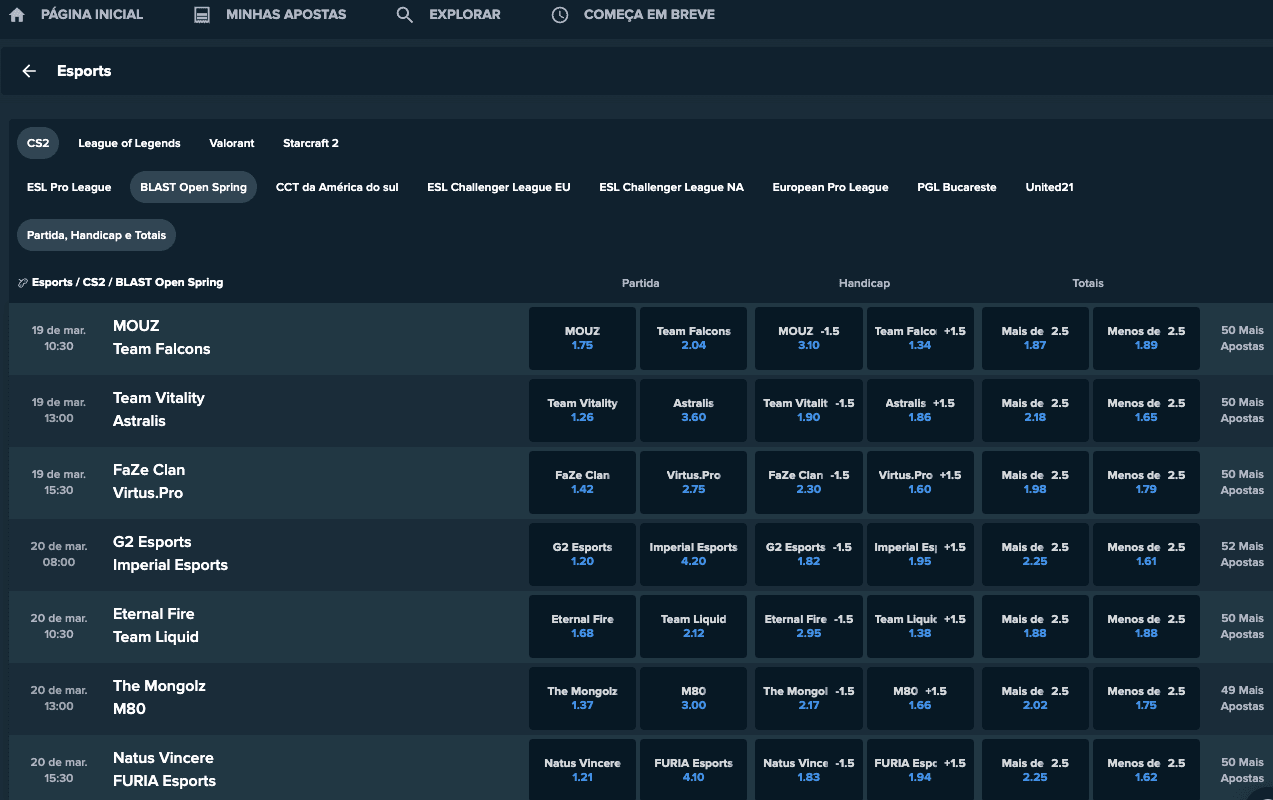Open 52 Mais Apostas for G2 Esports
The image size is (1273, 800).
click(x=1242, y=554)
